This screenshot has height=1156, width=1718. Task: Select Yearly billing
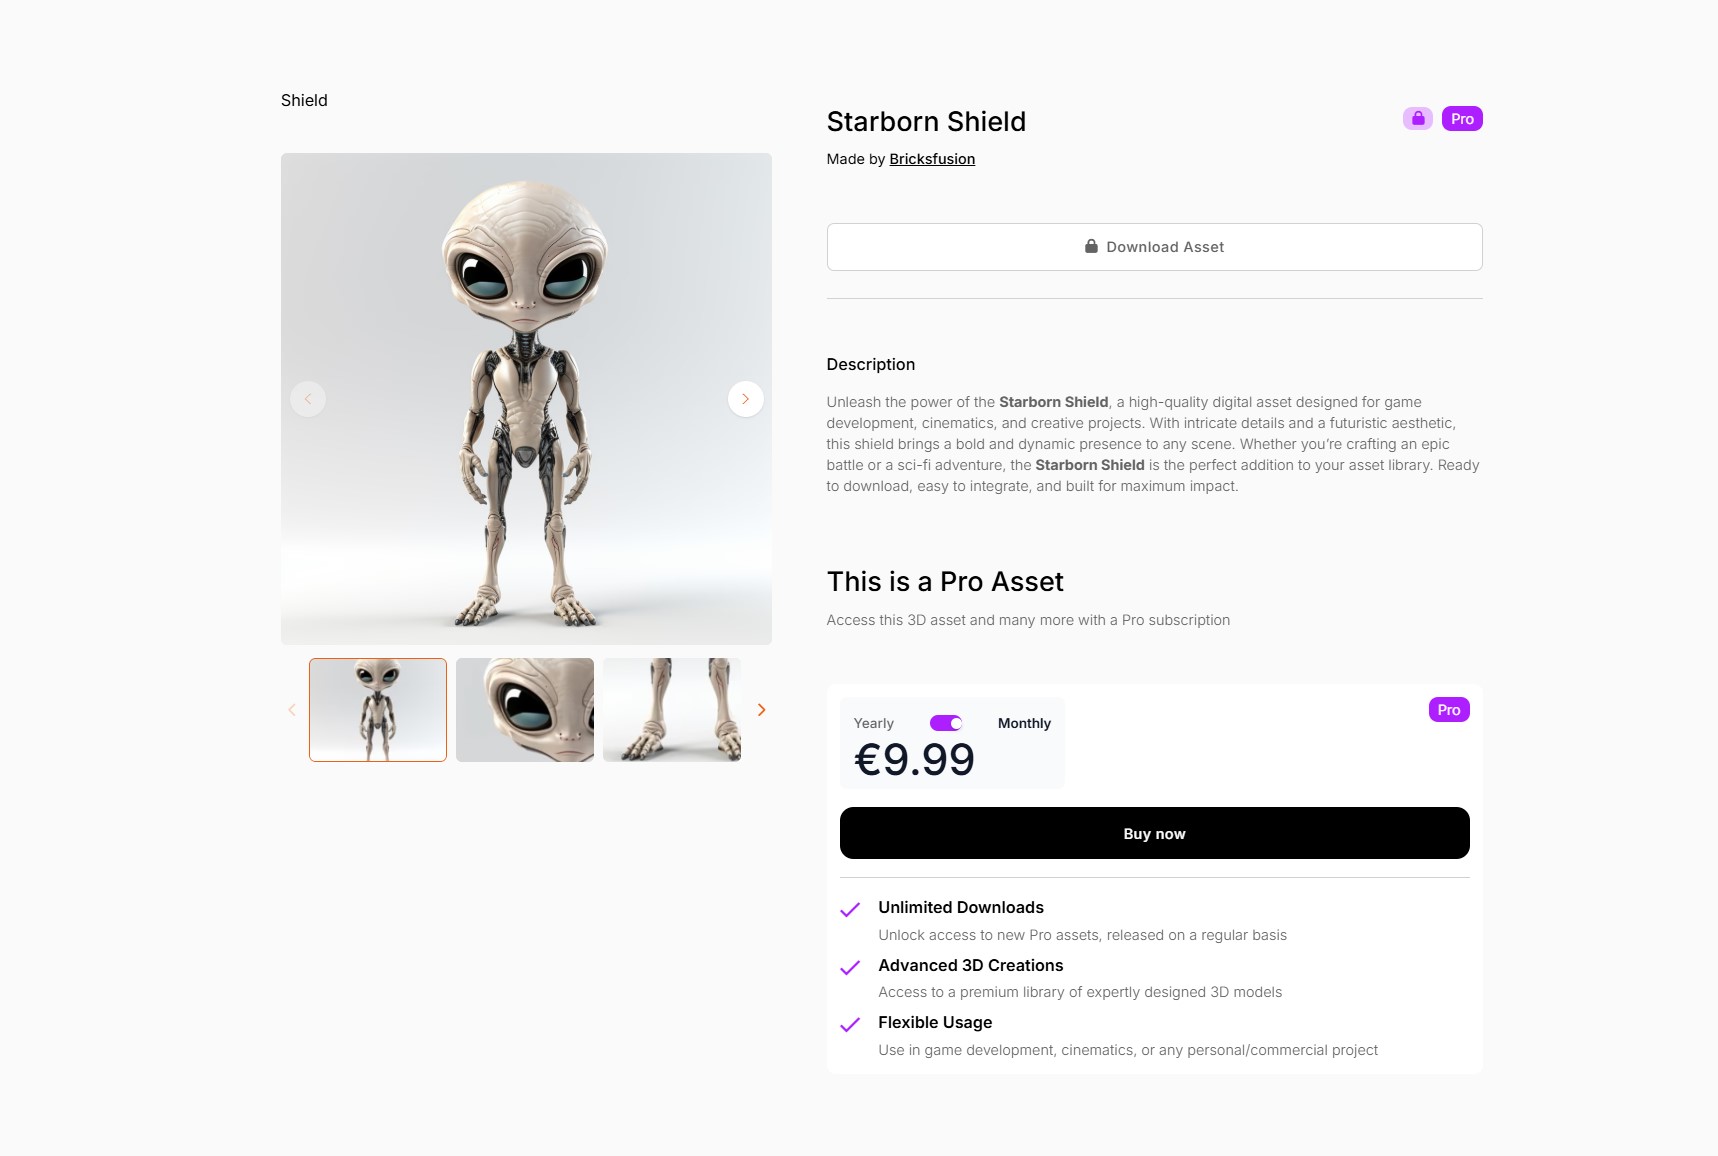(873, 723)
